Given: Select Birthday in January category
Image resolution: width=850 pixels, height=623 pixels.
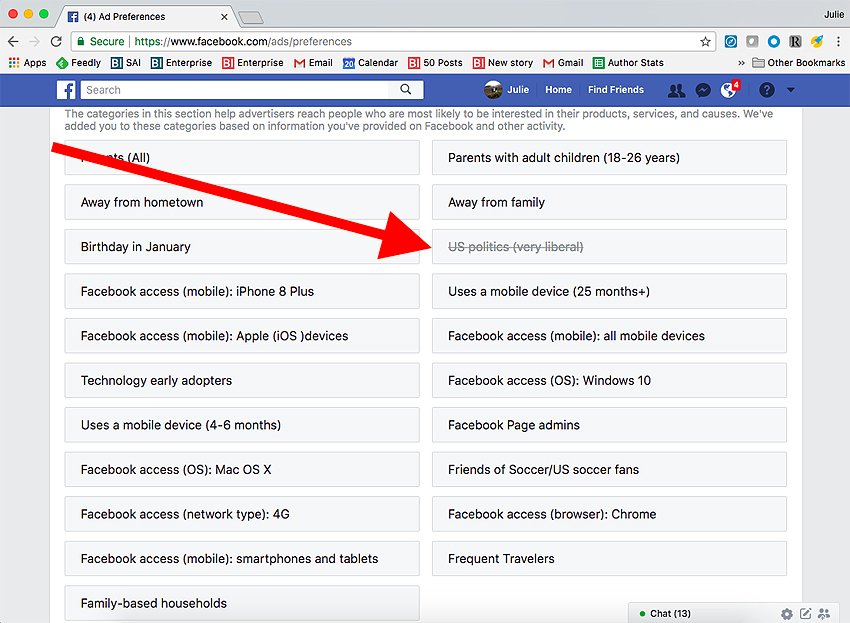Looking at the screenshot, I should click(x=242, y=247).
